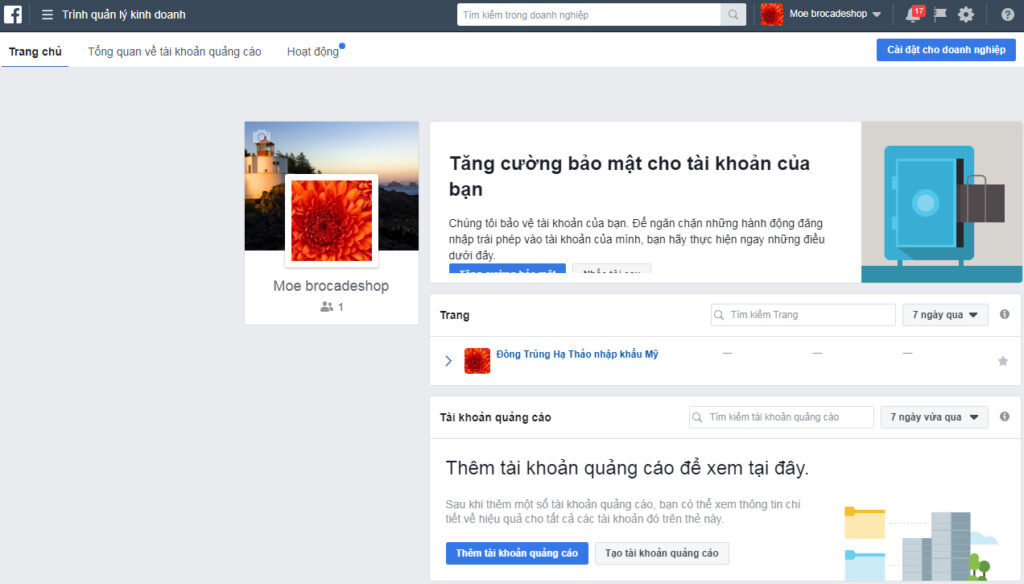
Task: Click the people count icon under Moe brocadeshop
Action: coord(327,306)
